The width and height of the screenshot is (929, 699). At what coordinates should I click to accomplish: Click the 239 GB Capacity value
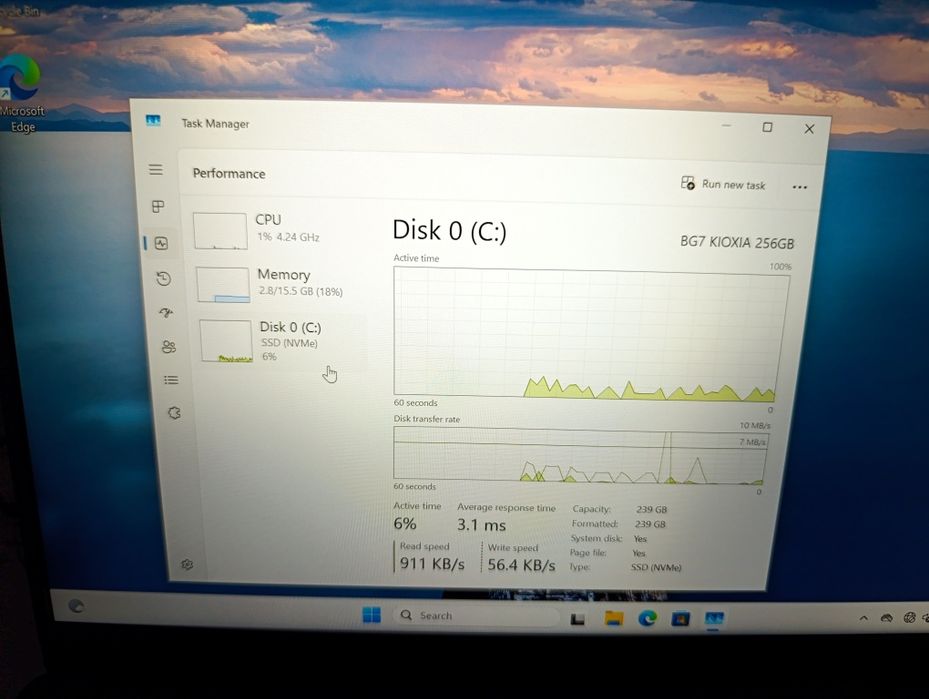coord(652,509)
